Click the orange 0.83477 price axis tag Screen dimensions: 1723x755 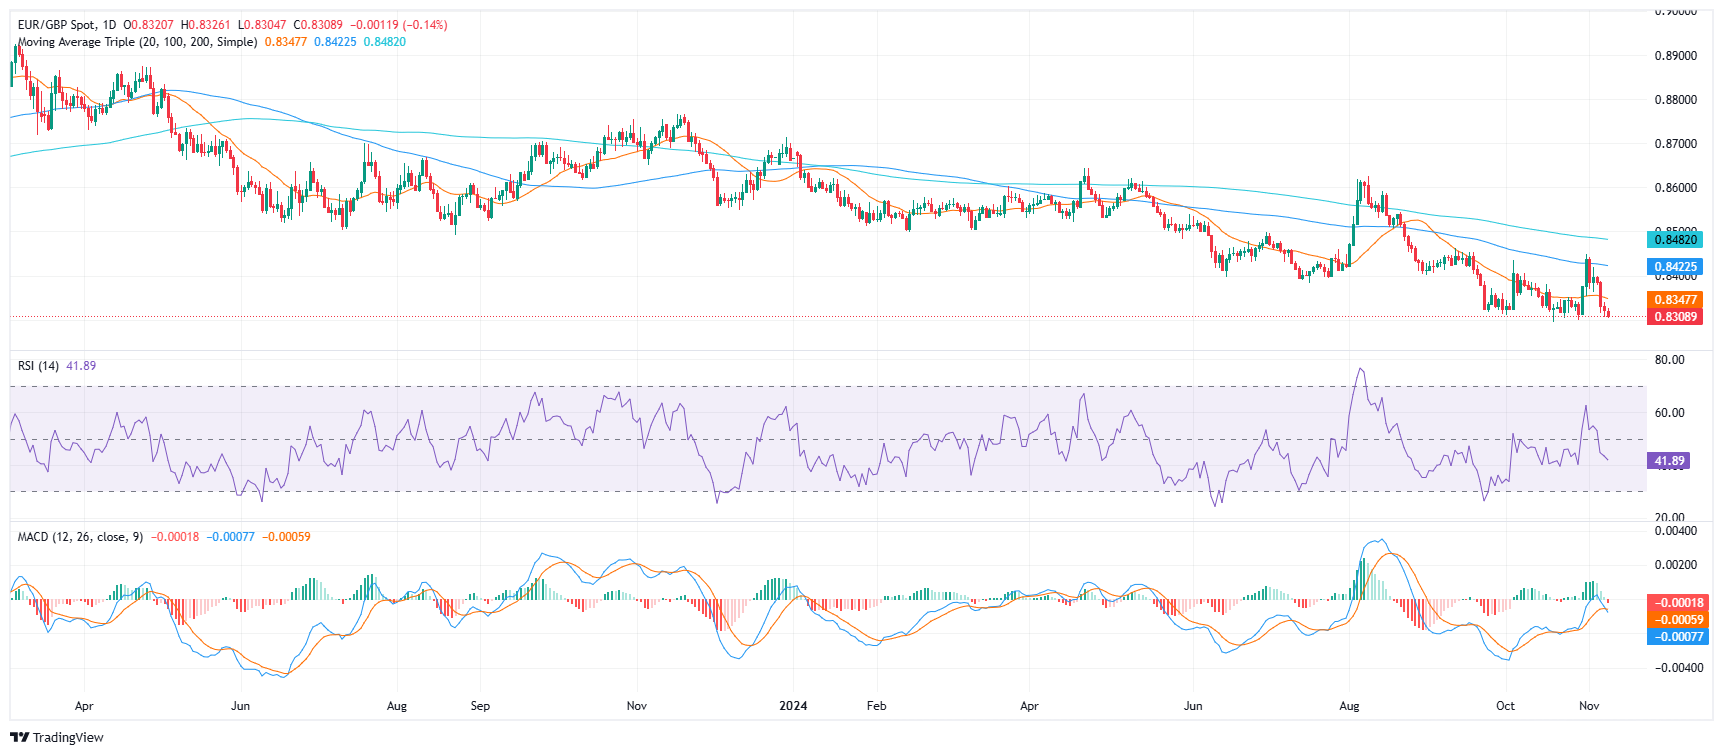[1675, 300]
